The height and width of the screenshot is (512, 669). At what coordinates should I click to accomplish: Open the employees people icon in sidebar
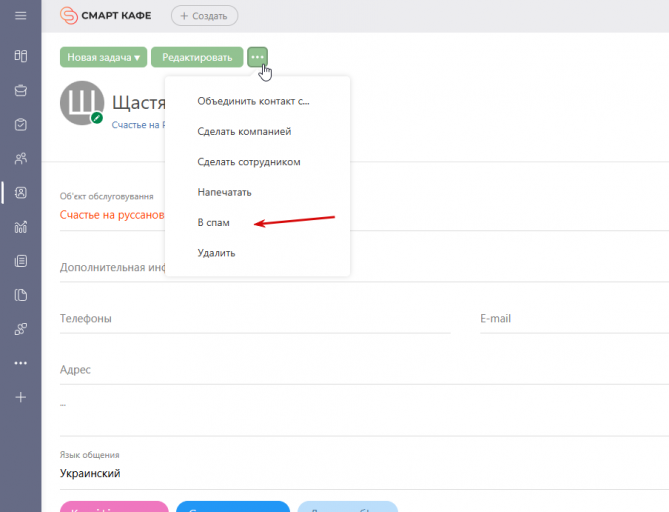pos(20,158)
